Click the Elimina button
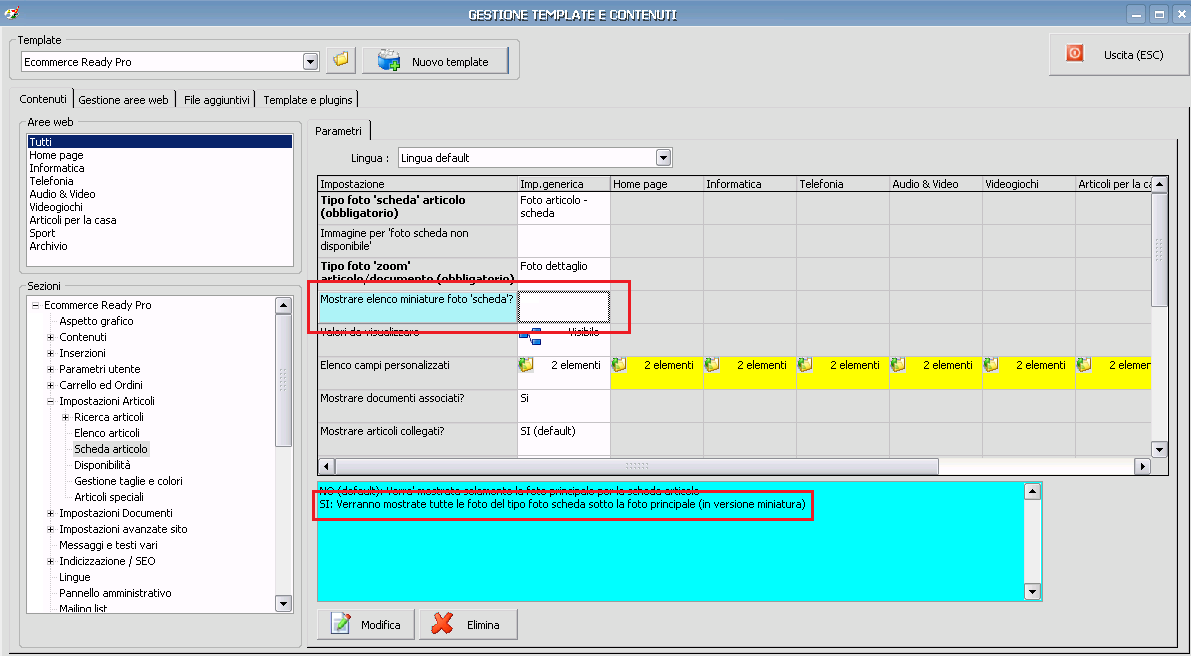 [468, 625]
